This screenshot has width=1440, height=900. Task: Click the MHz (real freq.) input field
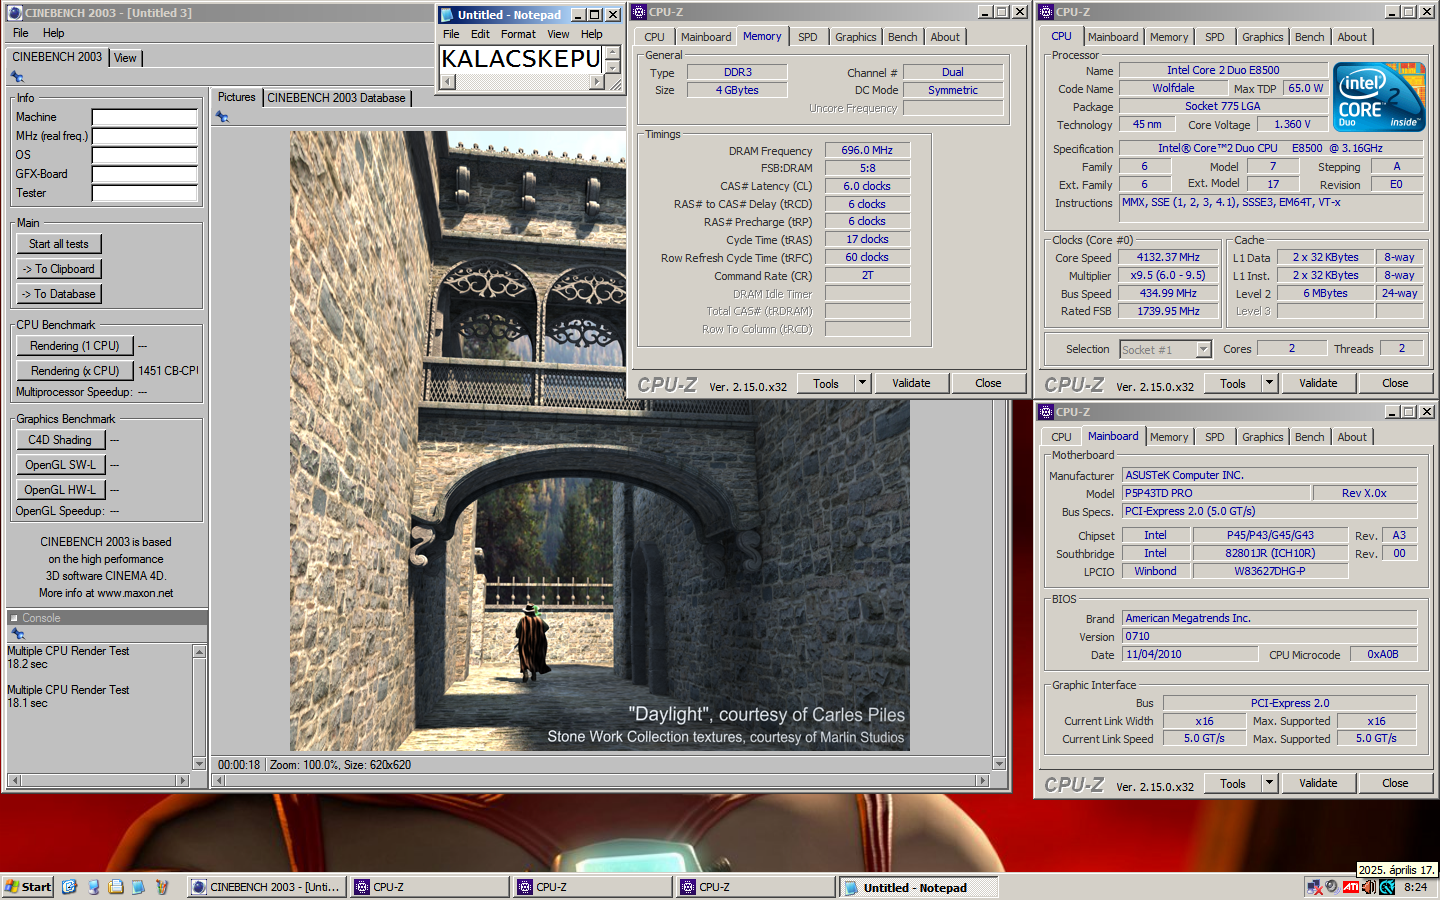(145, 136)
